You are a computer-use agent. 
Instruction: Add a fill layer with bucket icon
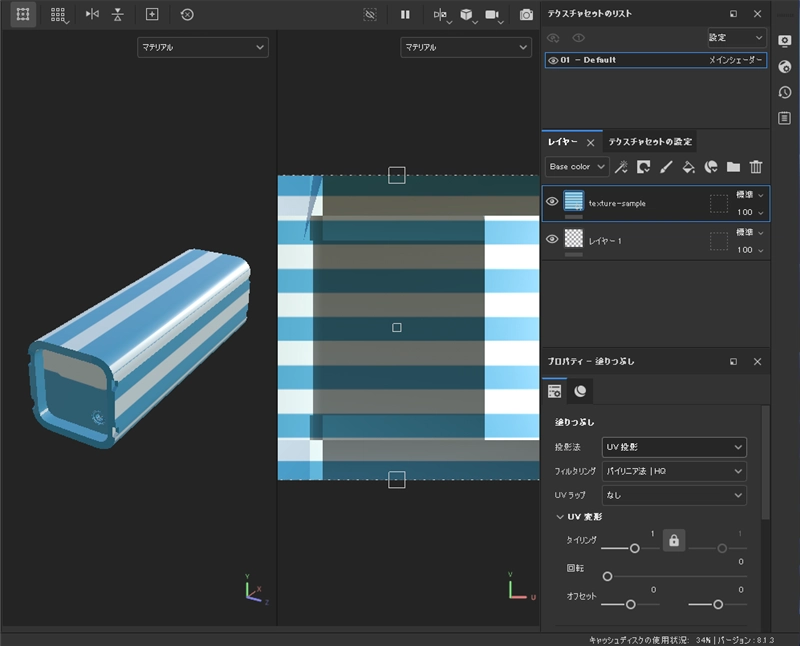[688, 167]
